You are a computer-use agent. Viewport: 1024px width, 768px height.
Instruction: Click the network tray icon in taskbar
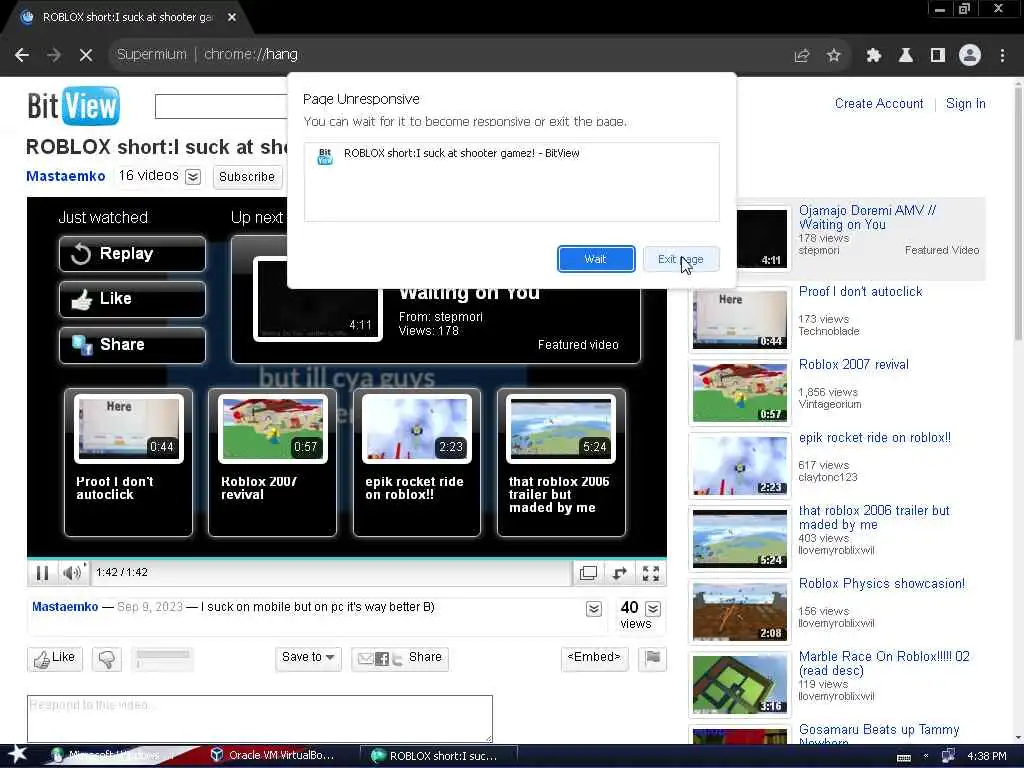pos(948,756)
